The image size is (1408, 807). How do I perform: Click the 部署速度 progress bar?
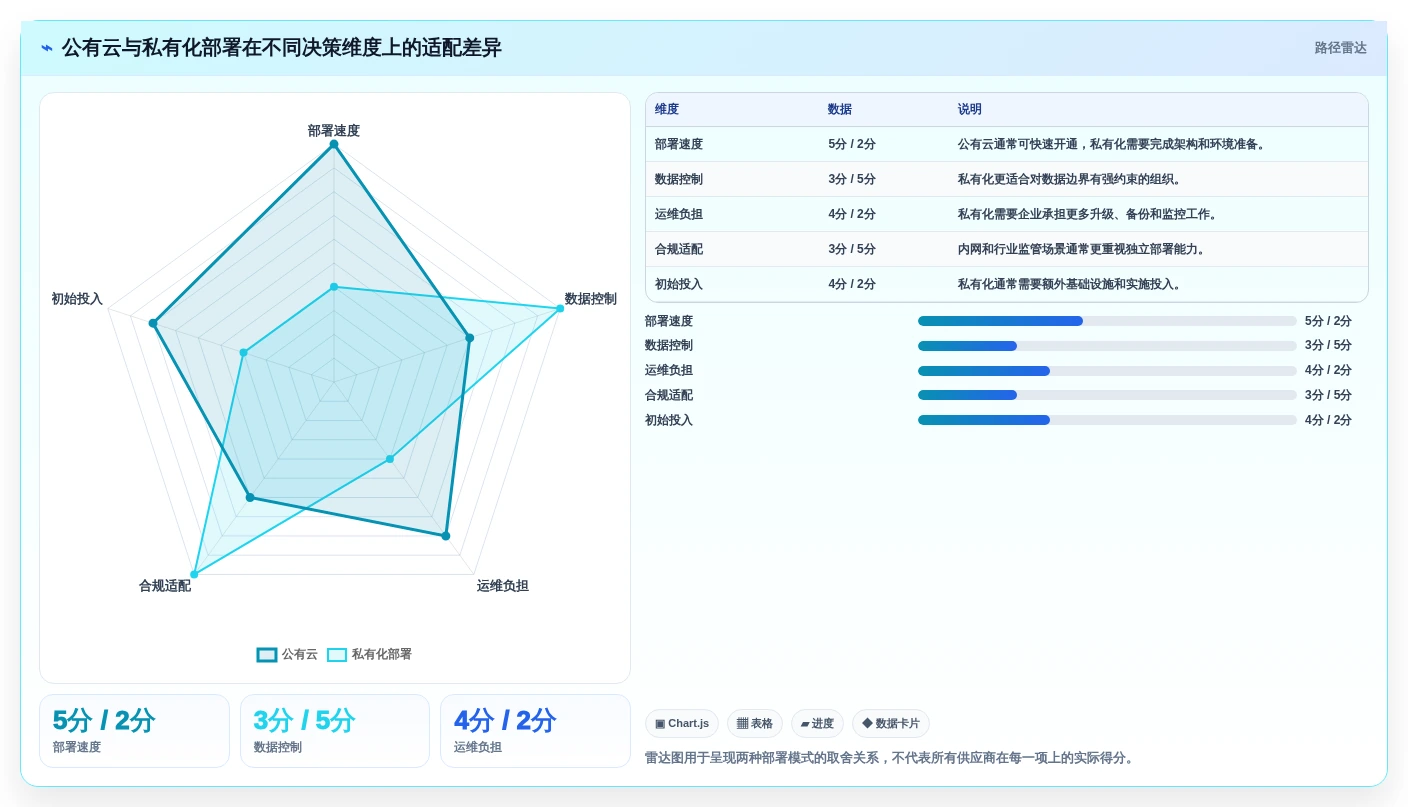(1107, 321)
